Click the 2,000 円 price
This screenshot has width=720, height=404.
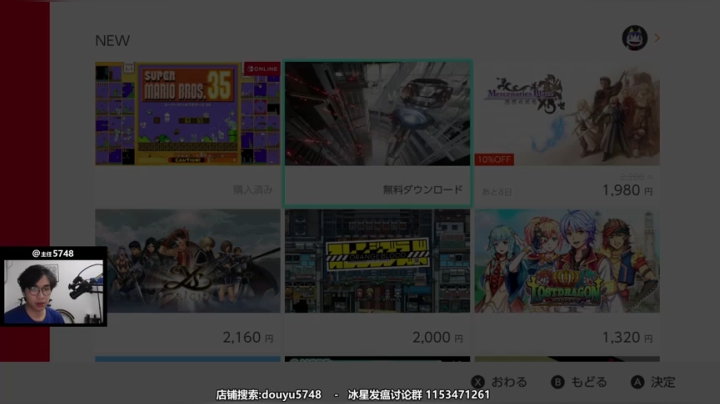click(x=438, y=337)
